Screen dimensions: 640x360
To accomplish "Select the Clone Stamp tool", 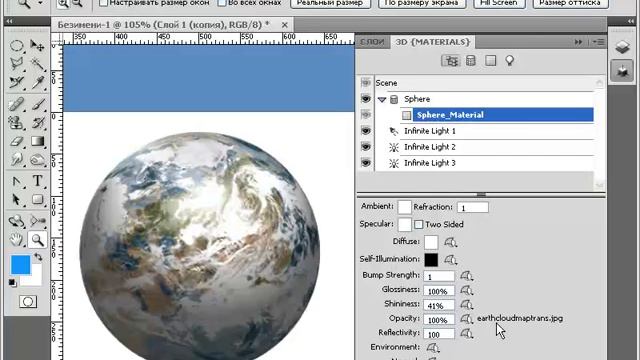I will [16, 123].
